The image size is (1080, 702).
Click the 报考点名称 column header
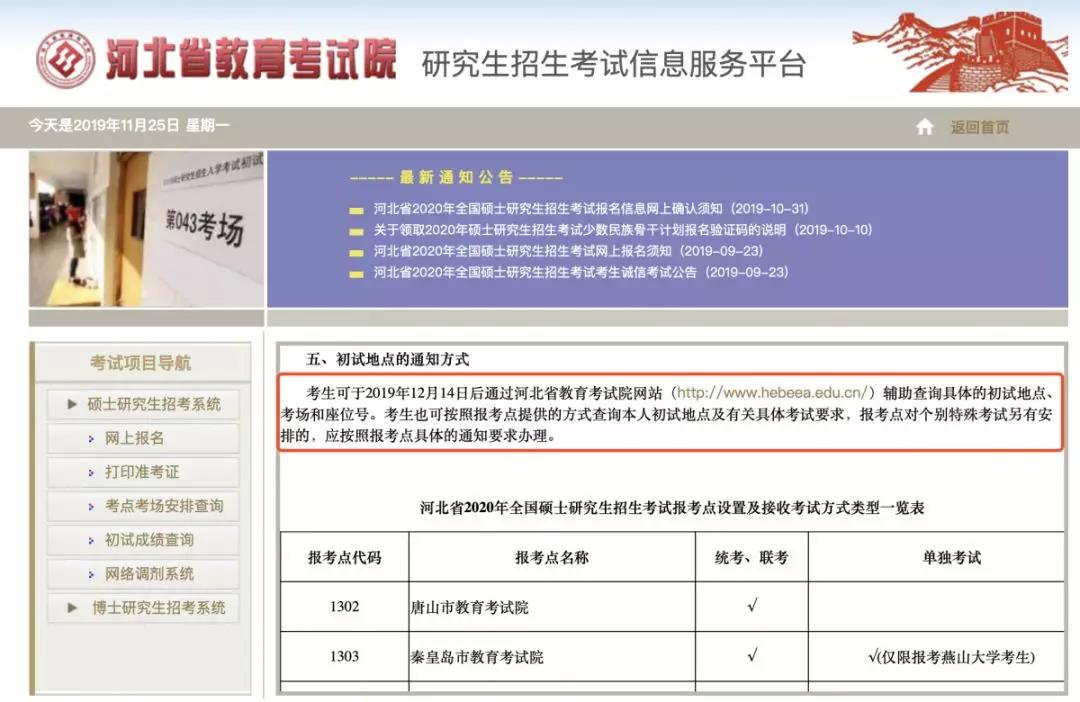point(552,557)
